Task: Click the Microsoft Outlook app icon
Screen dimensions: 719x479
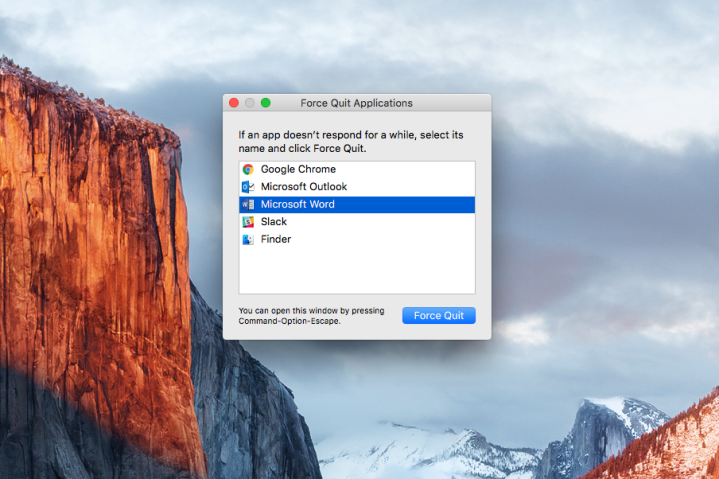Action: tap(248, 187)
